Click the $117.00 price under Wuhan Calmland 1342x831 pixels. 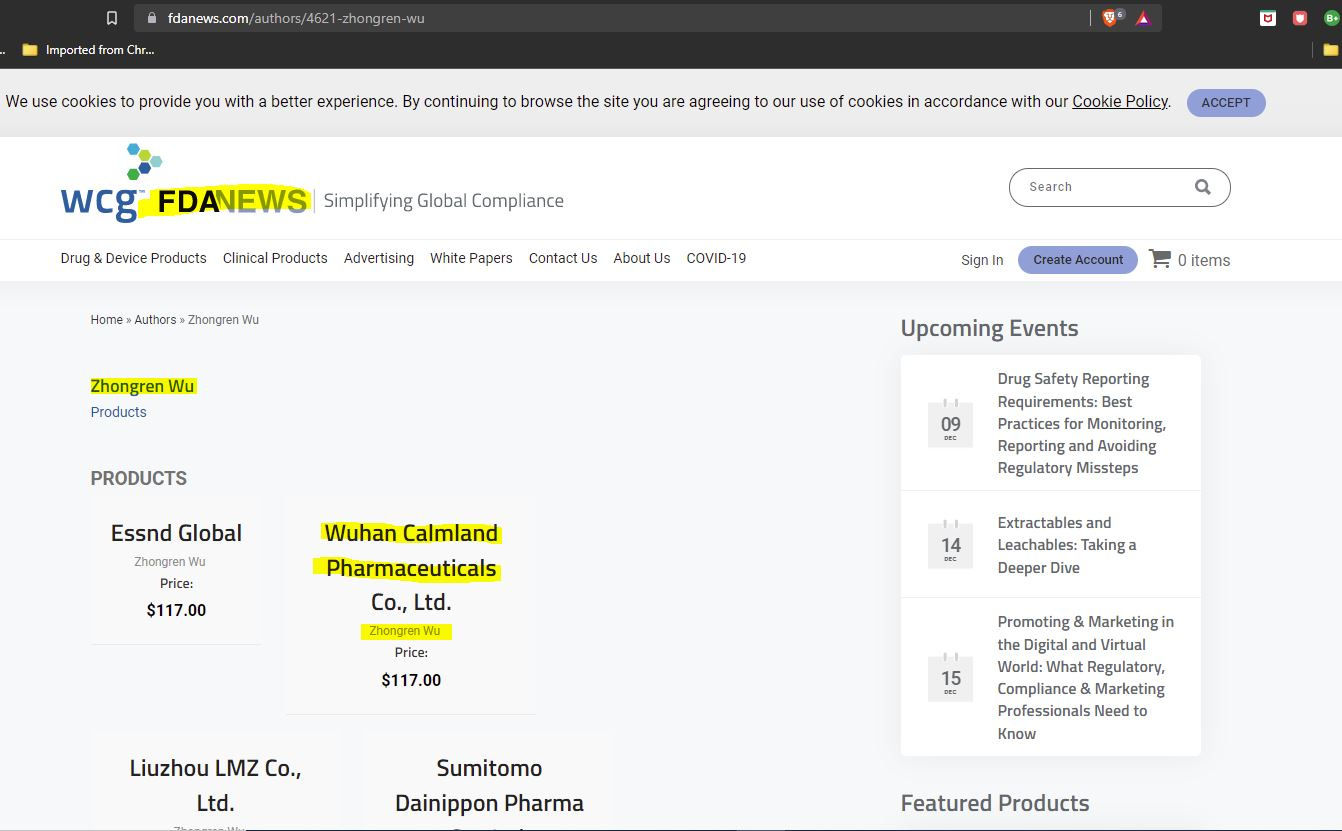[x=411, y=680]
